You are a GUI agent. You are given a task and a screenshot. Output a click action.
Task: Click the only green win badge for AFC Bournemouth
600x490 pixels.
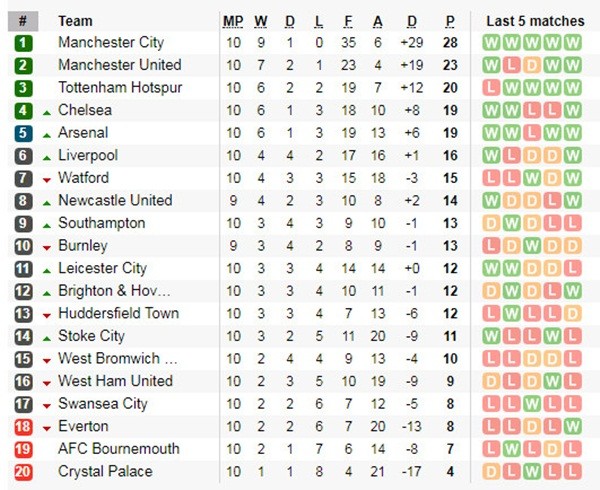[510, 449]
